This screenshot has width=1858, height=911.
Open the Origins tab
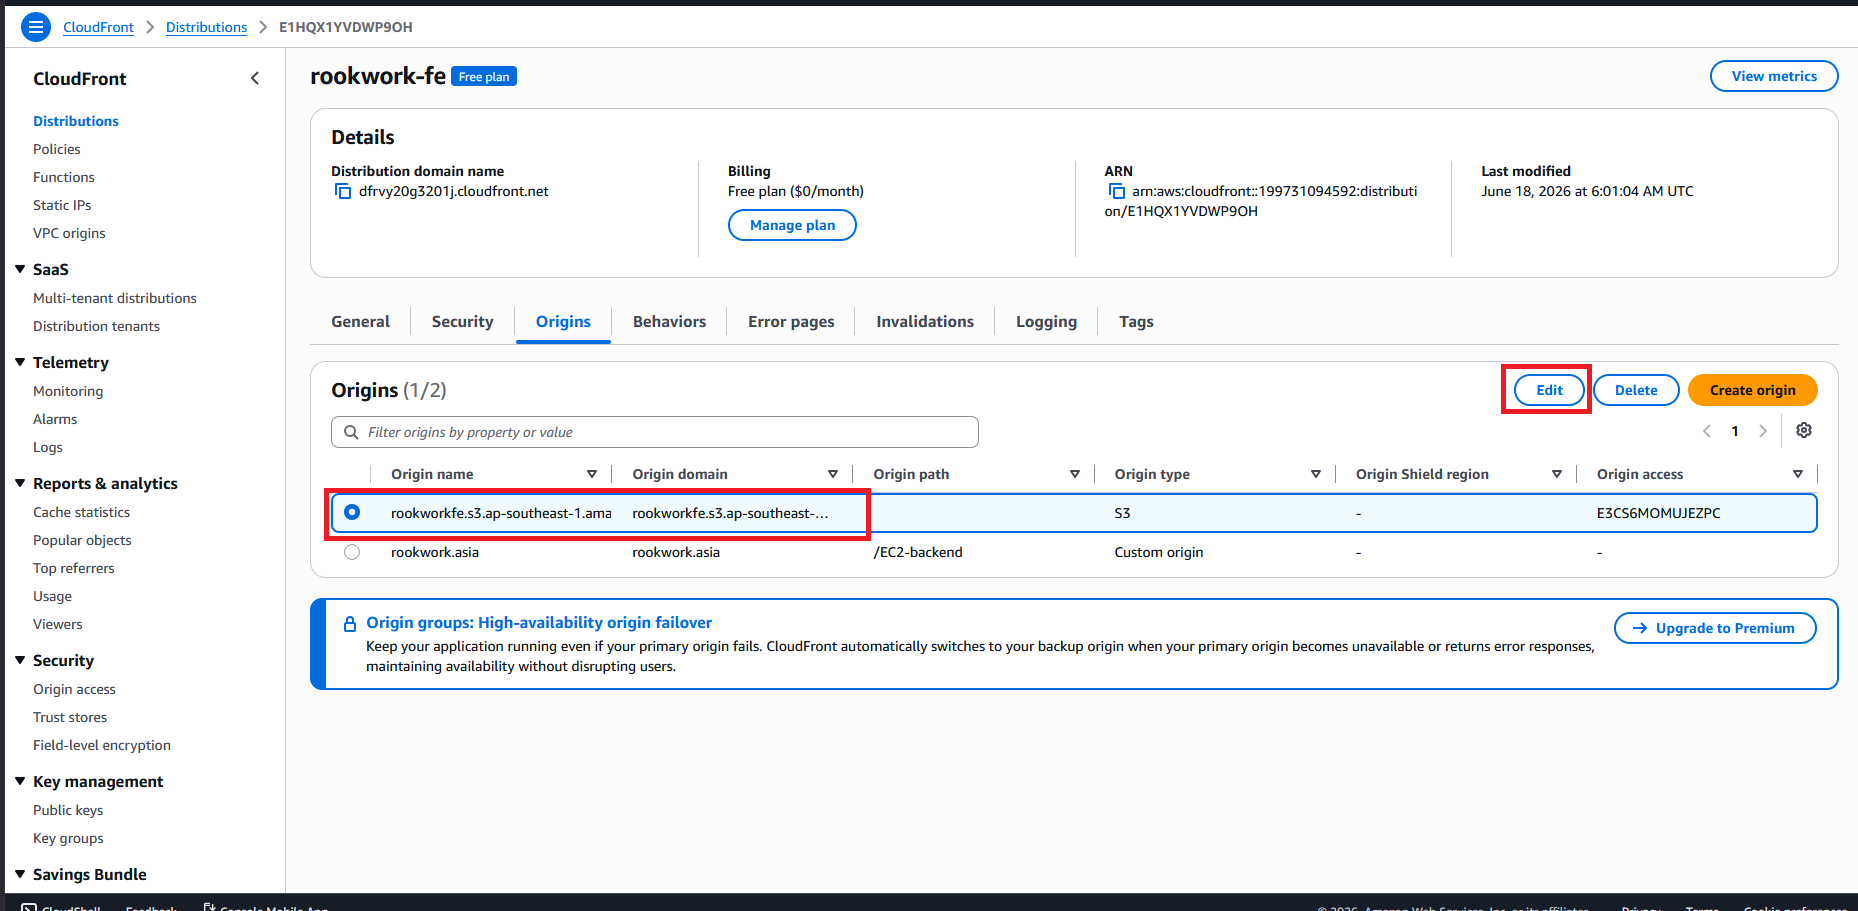(x=563, y=322)
